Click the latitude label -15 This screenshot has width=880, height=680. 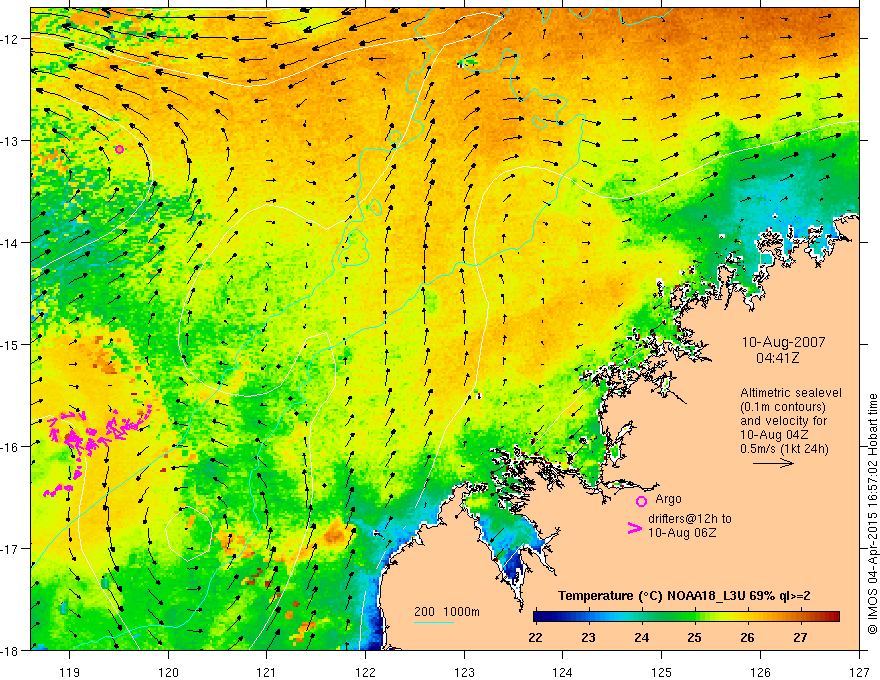[x=9, y=344]
